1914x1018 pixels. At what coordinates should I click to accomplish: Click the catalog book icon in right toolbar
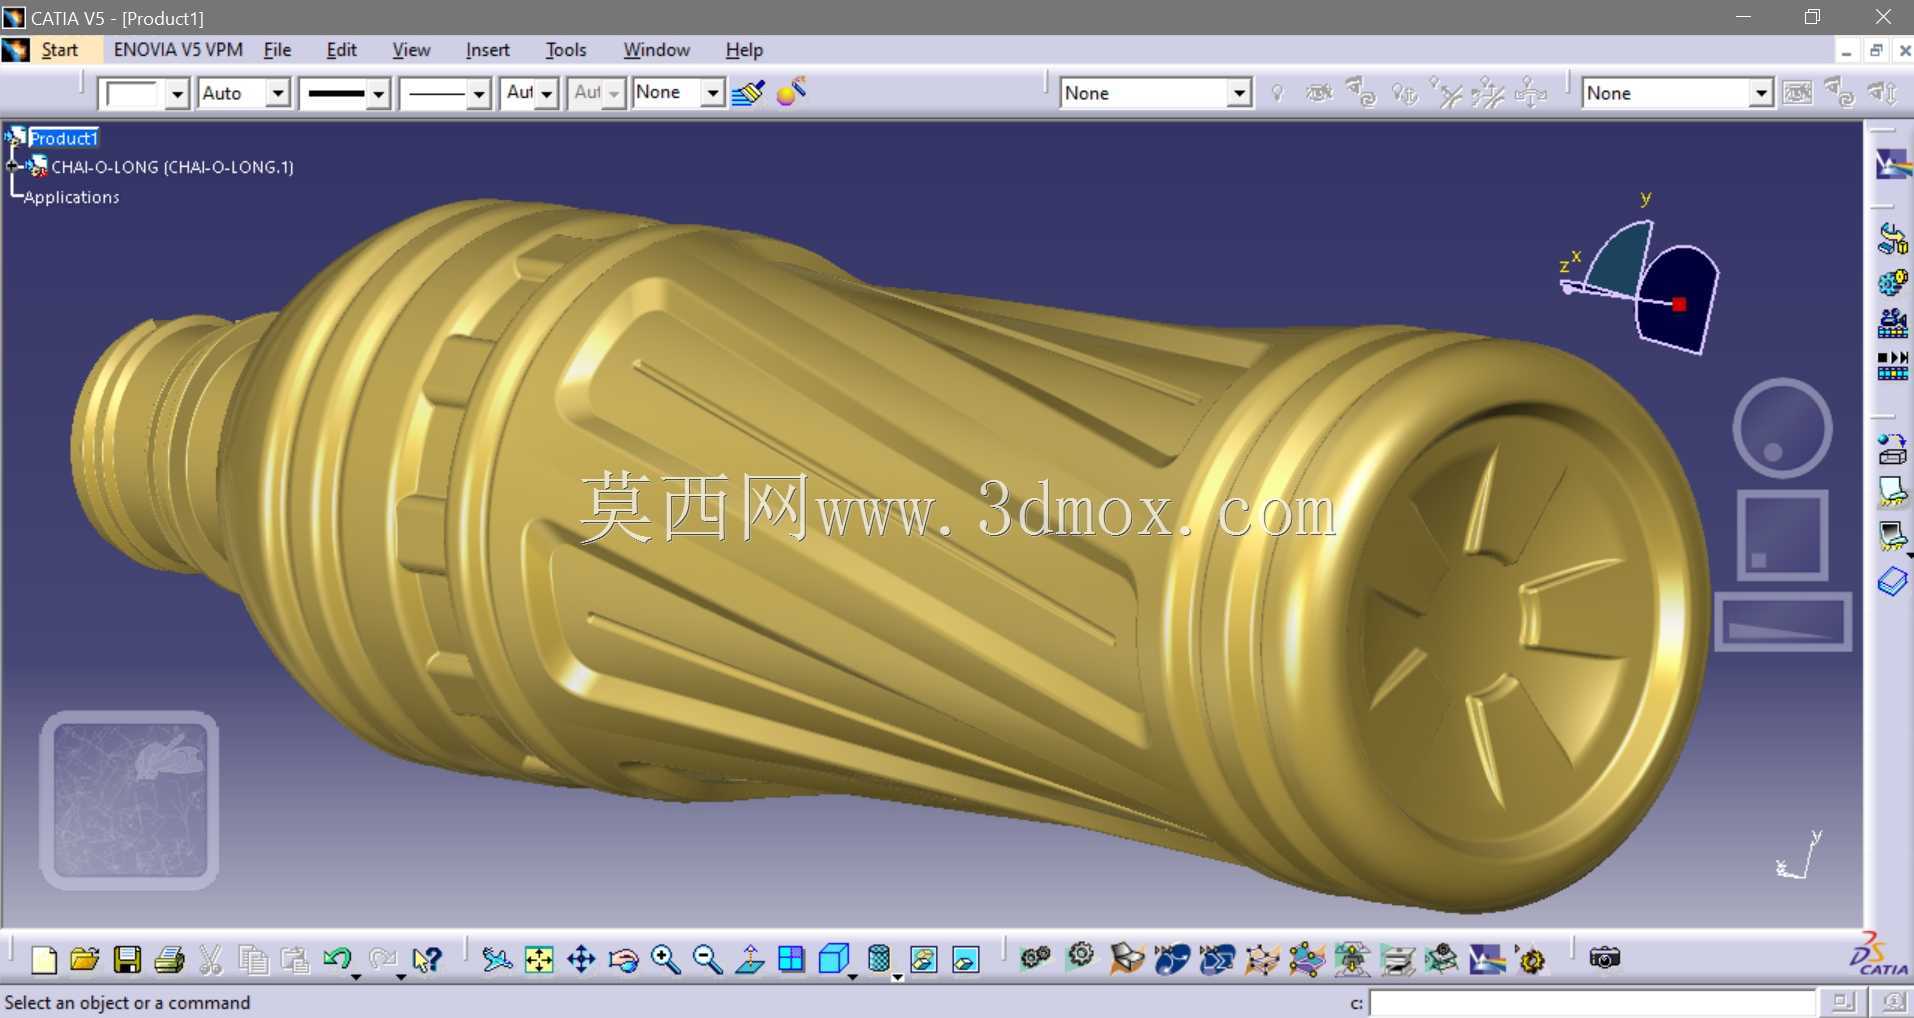pos(1892,581)
